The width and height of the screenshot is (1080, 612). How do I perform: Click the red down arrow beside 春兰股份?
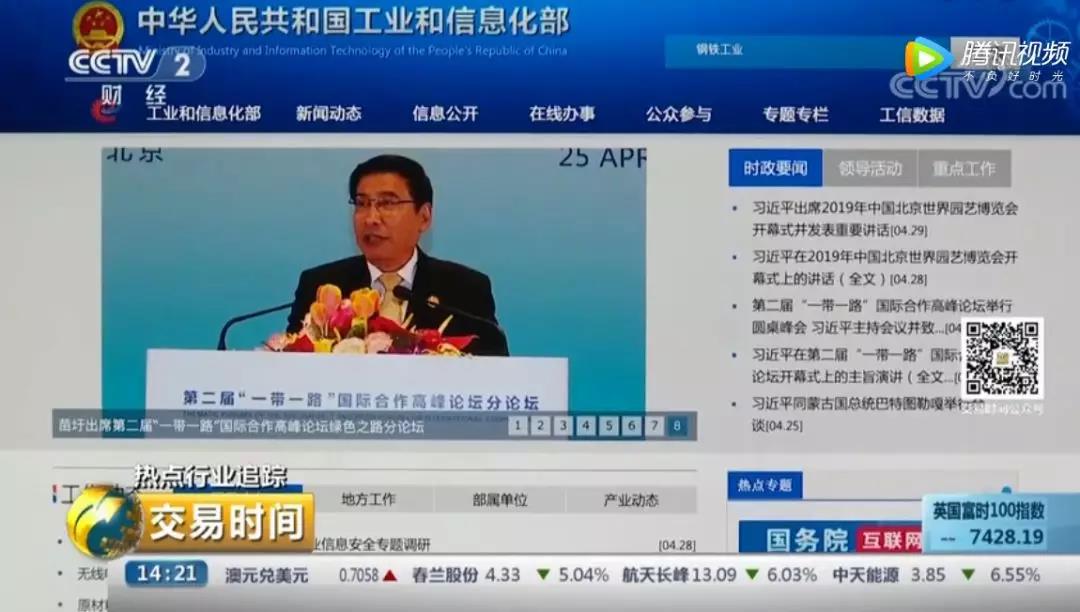(x=541, y=574)
